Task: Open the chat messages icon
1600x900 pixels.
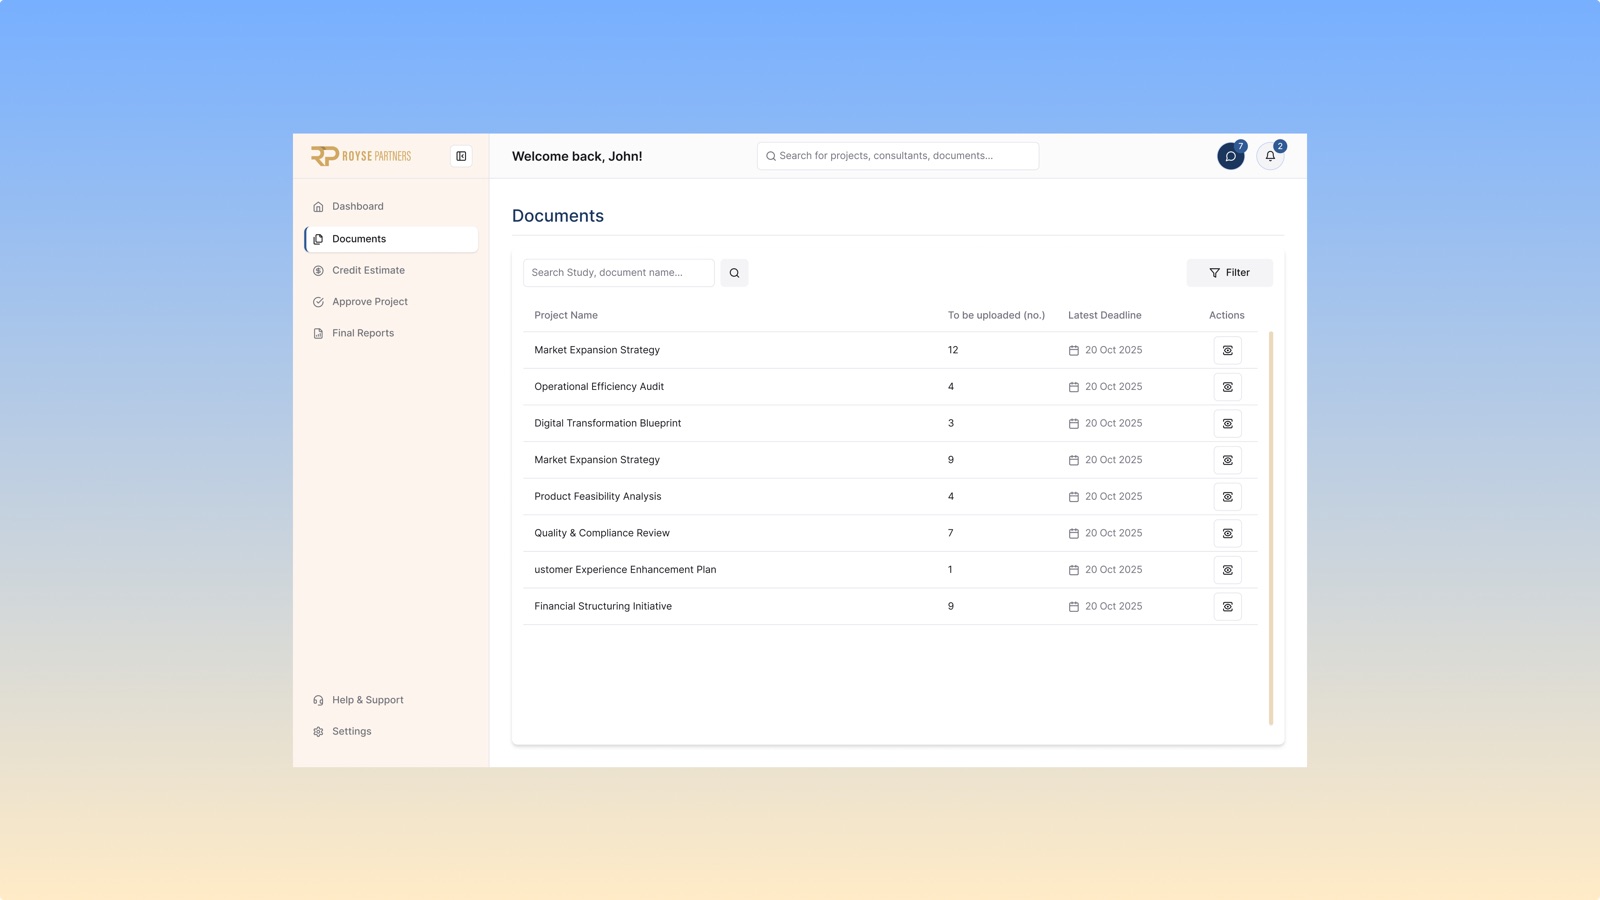Action: [1230, 156]
